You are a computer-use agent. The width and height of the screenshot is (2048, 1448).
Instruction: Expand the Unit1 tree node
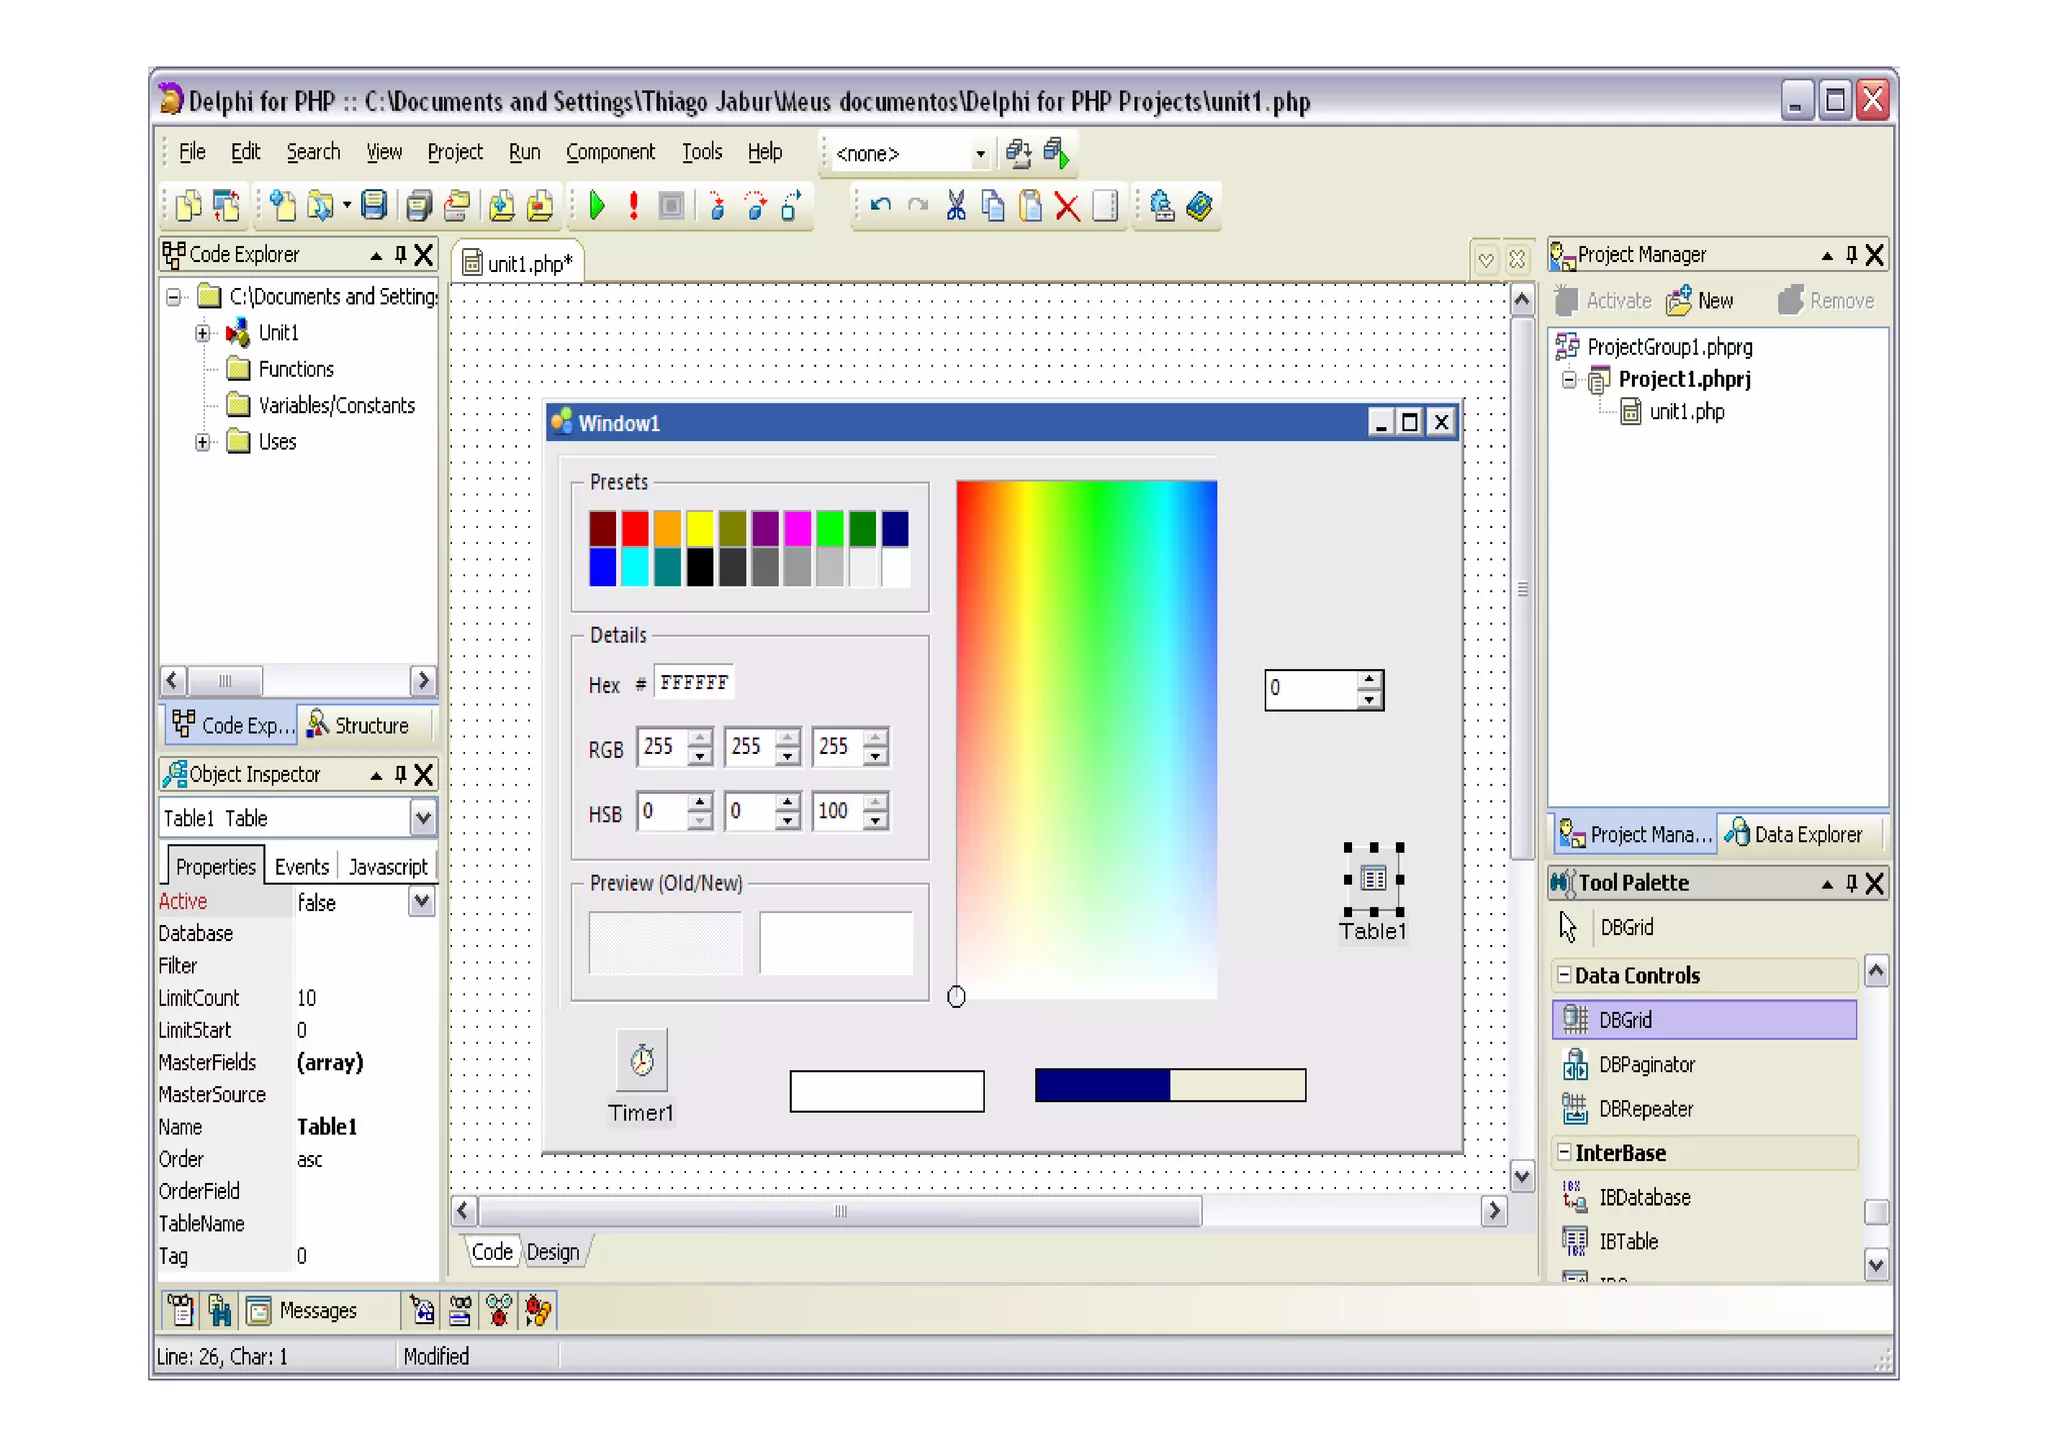point(203,333)
